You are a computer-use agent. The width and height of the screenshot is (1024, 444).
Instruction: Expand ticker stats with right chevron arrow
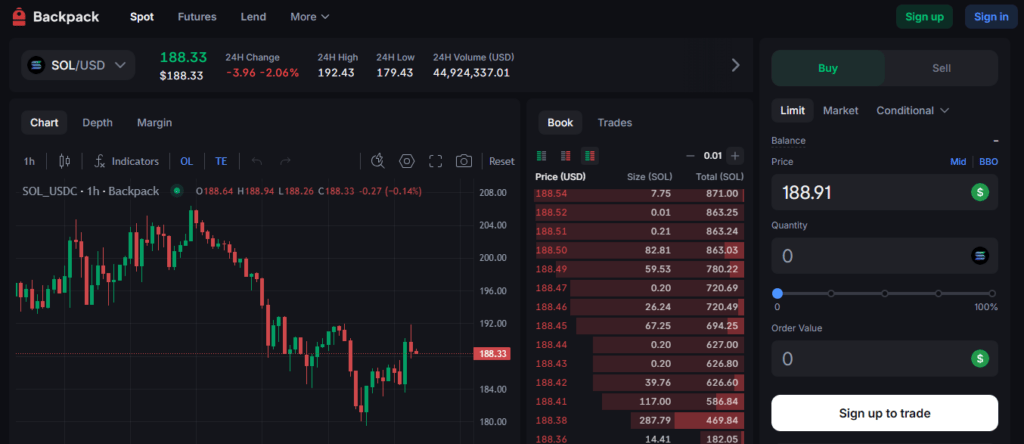tap(735, 65)
